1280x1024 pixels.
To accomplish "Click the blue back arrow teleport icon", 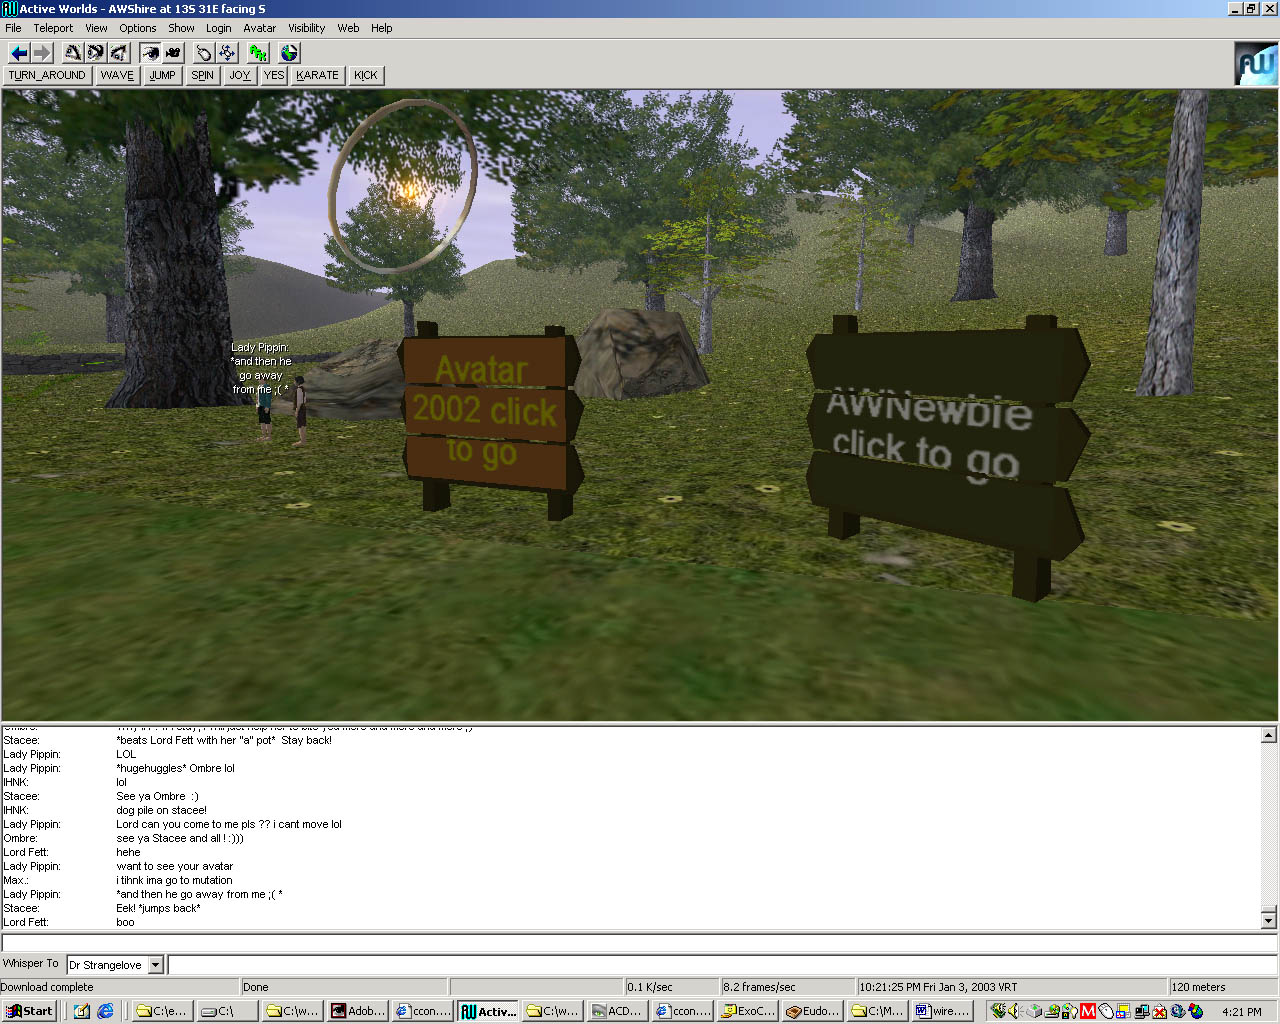I will (x=18, y=53).
